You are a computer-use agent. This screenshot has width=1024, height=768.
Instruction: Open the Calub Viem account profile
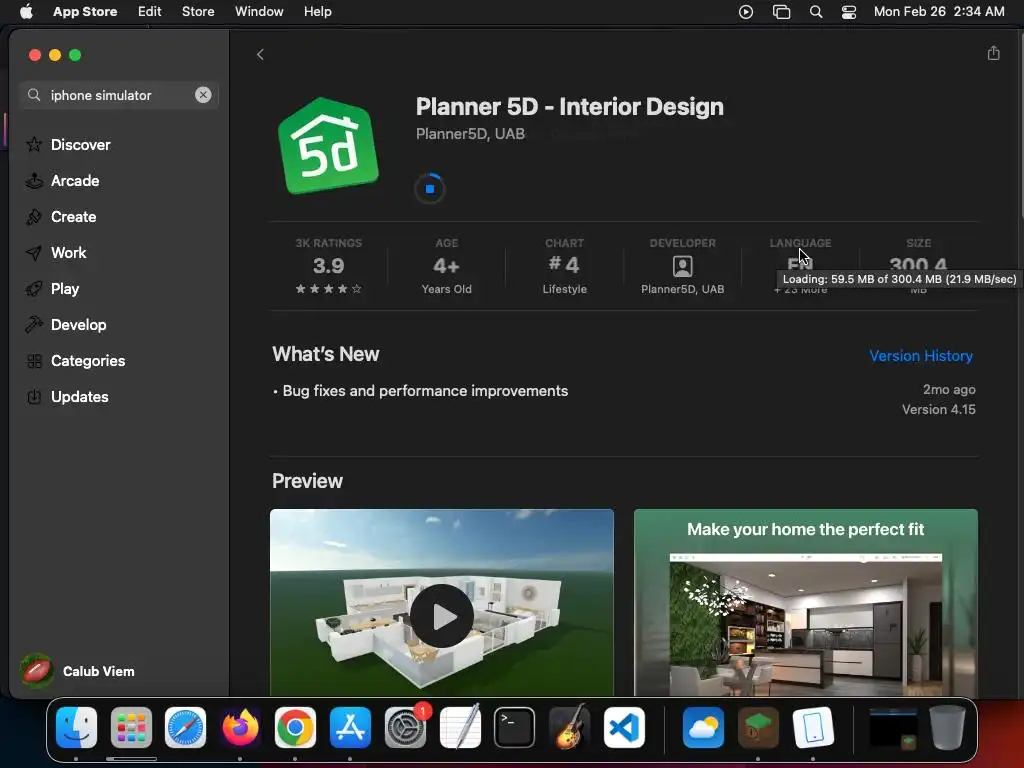78,671
